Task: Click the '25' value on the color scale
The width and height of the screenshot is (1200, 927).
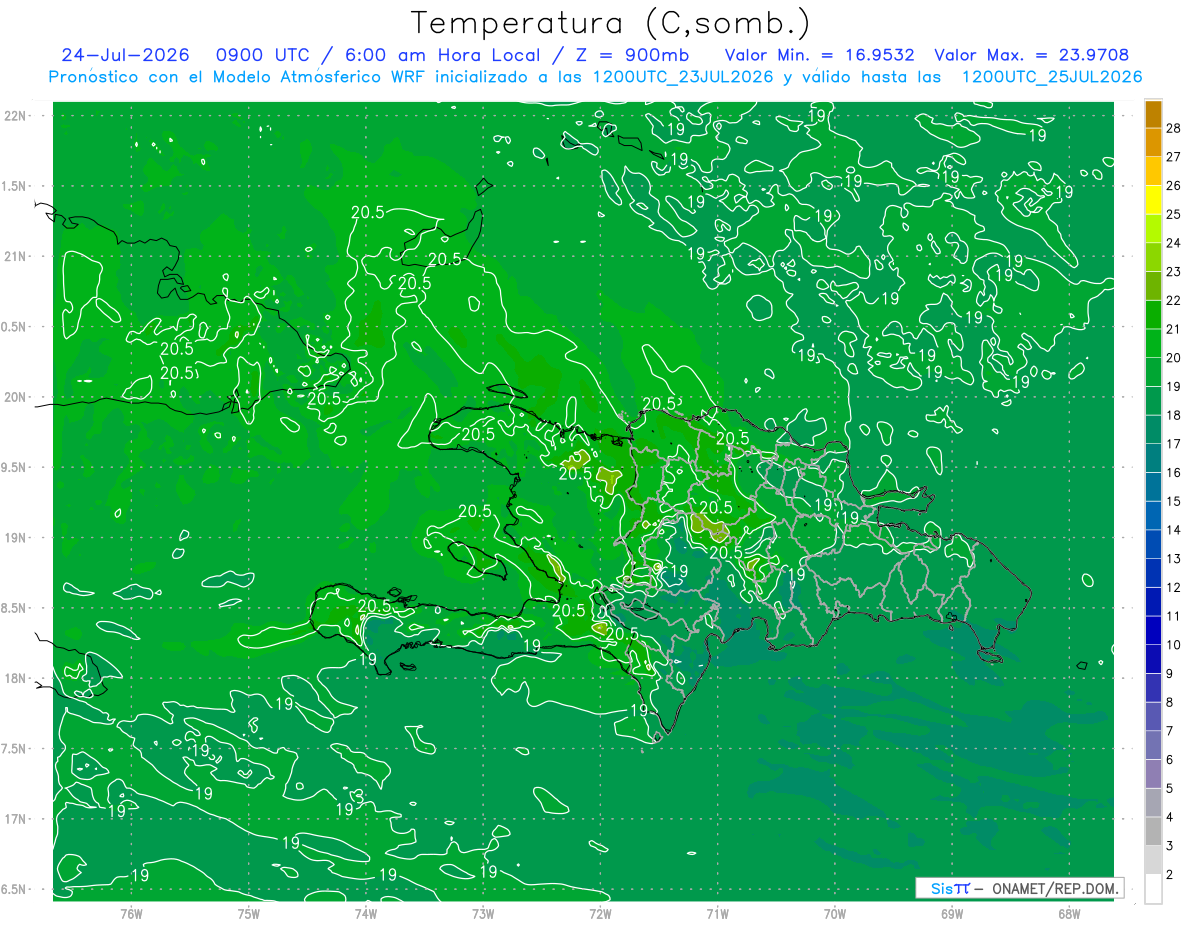Action: point(1174,215)
